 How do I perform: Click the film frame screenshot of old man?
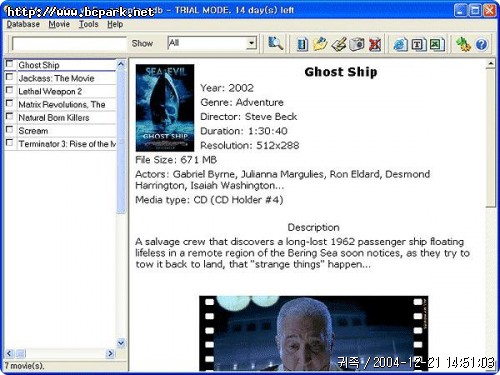tap(313, 333)
